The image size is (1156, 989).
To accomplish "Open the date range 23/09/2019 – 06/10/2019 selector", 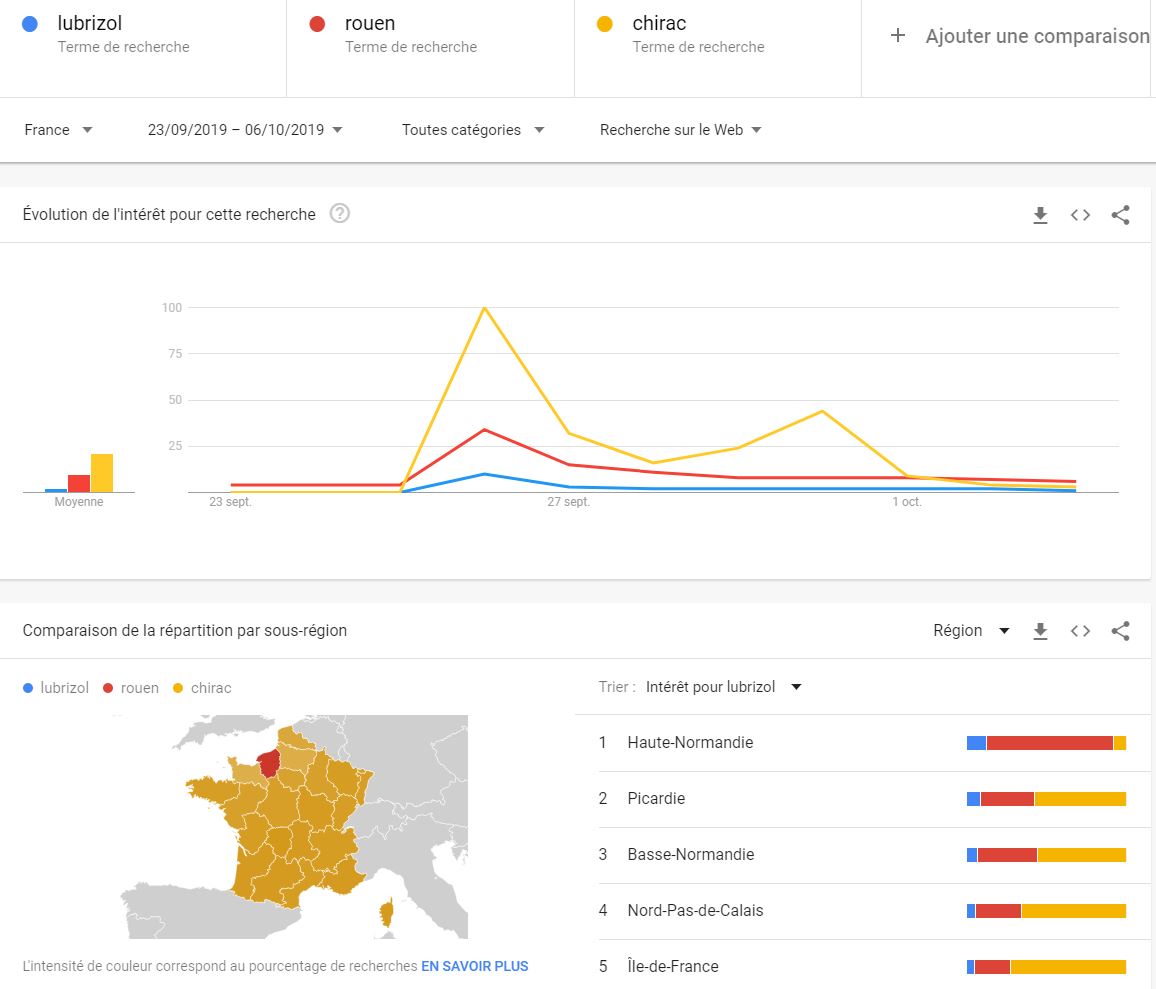I will (245, 130).
